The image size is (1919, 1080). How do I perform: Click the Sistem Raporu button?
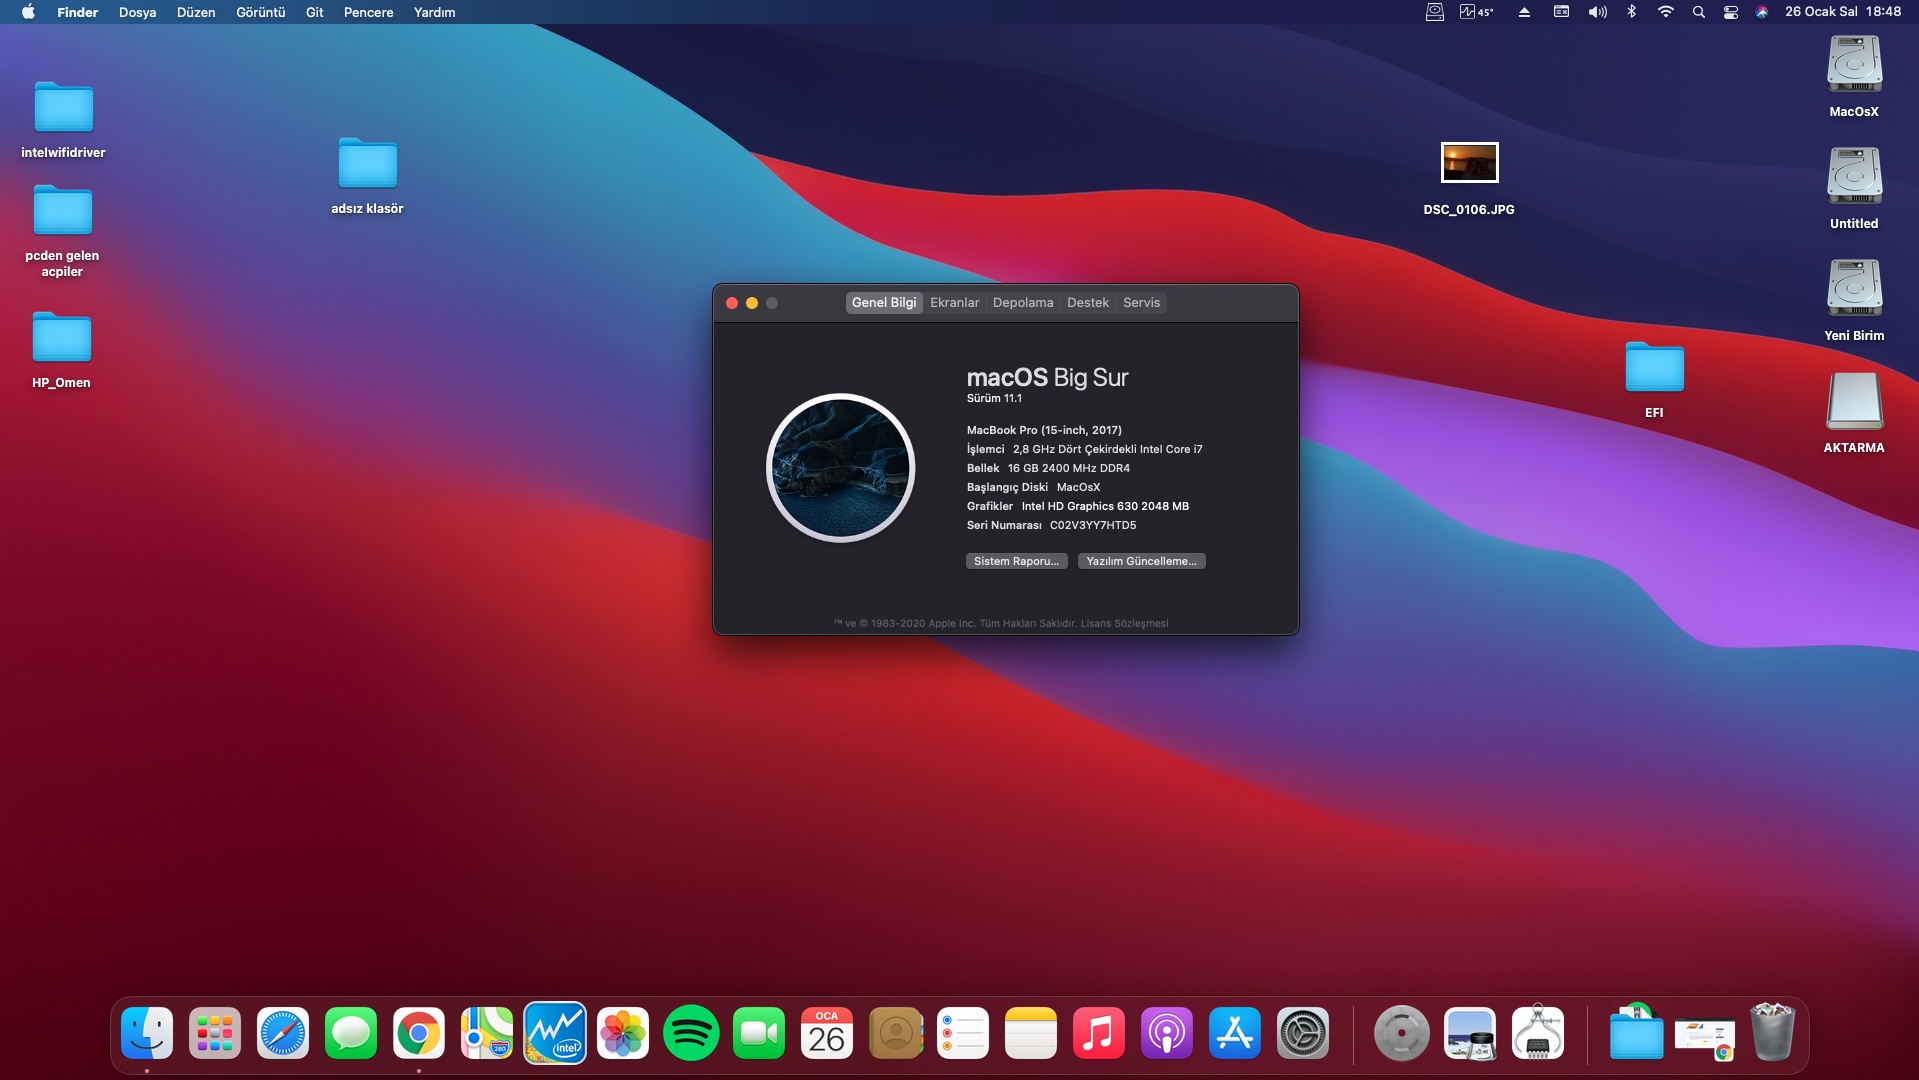point(1016,561)
